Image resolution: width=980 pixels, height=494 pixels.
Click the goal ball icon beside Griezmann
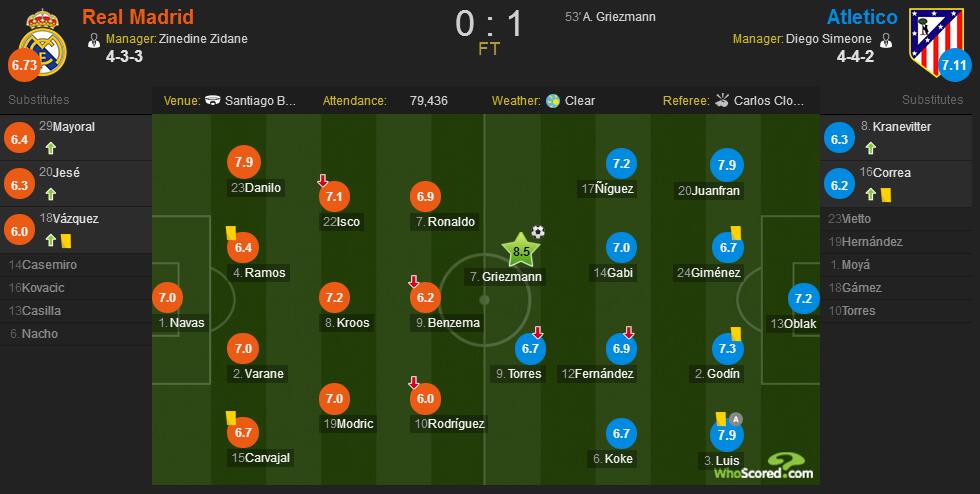pyautogui.click(x=538, y=232)
